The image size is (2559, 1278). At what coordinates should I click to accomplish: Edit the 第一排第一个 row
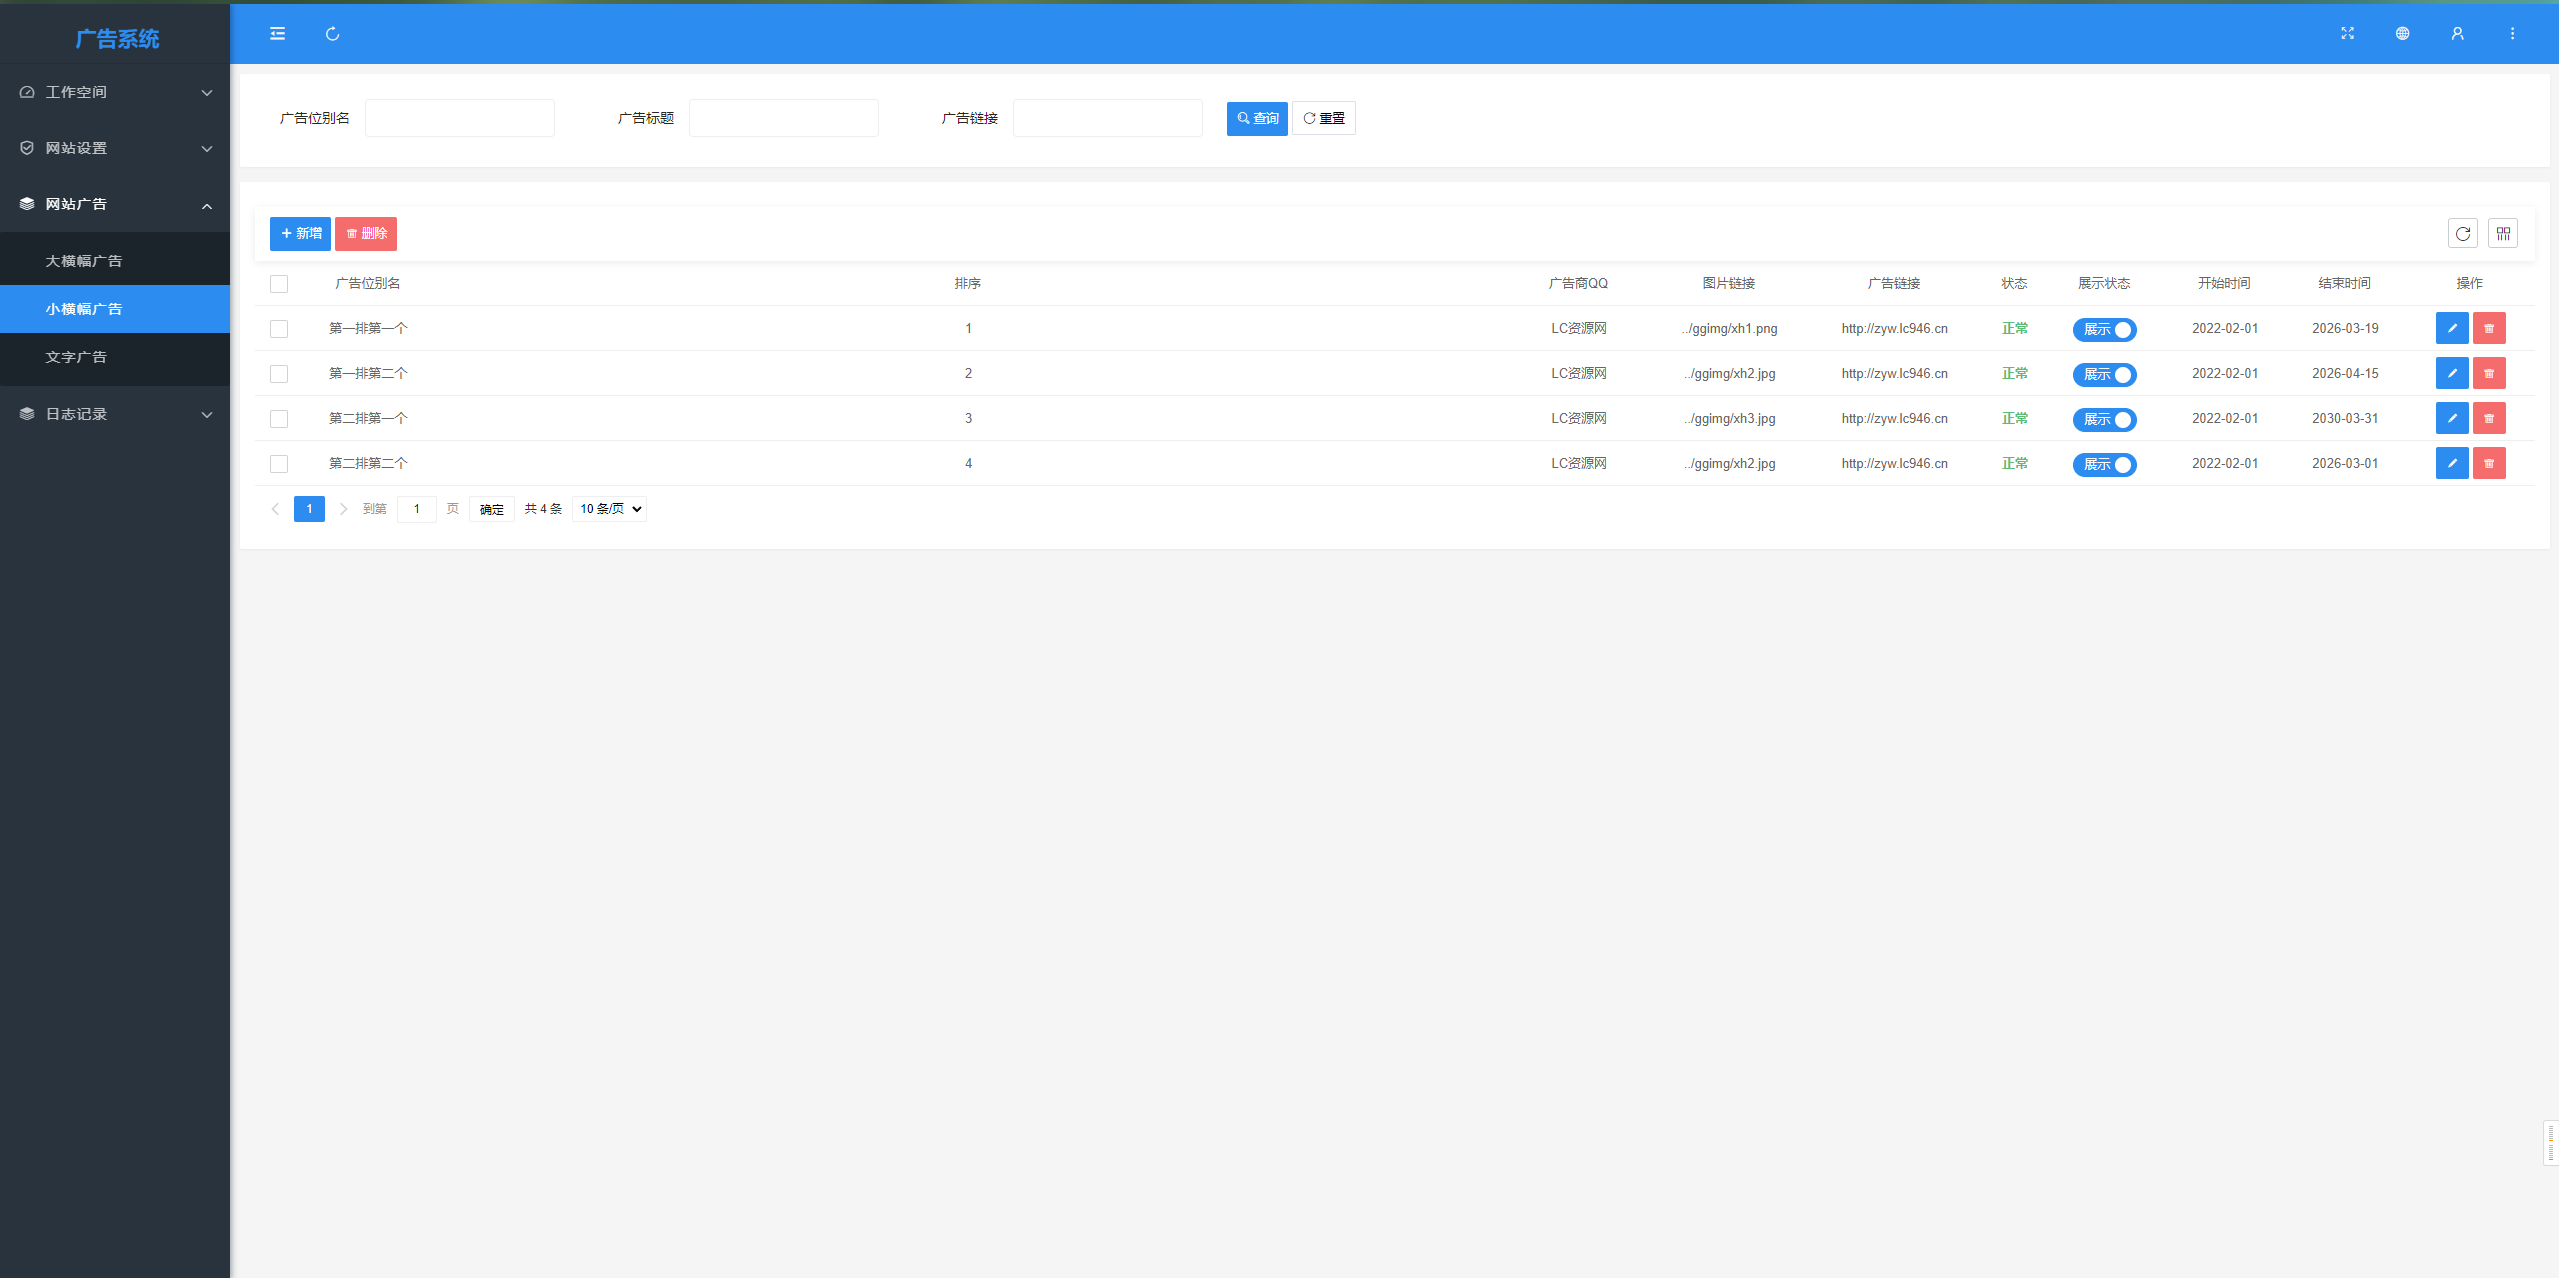pos(2452,328)
